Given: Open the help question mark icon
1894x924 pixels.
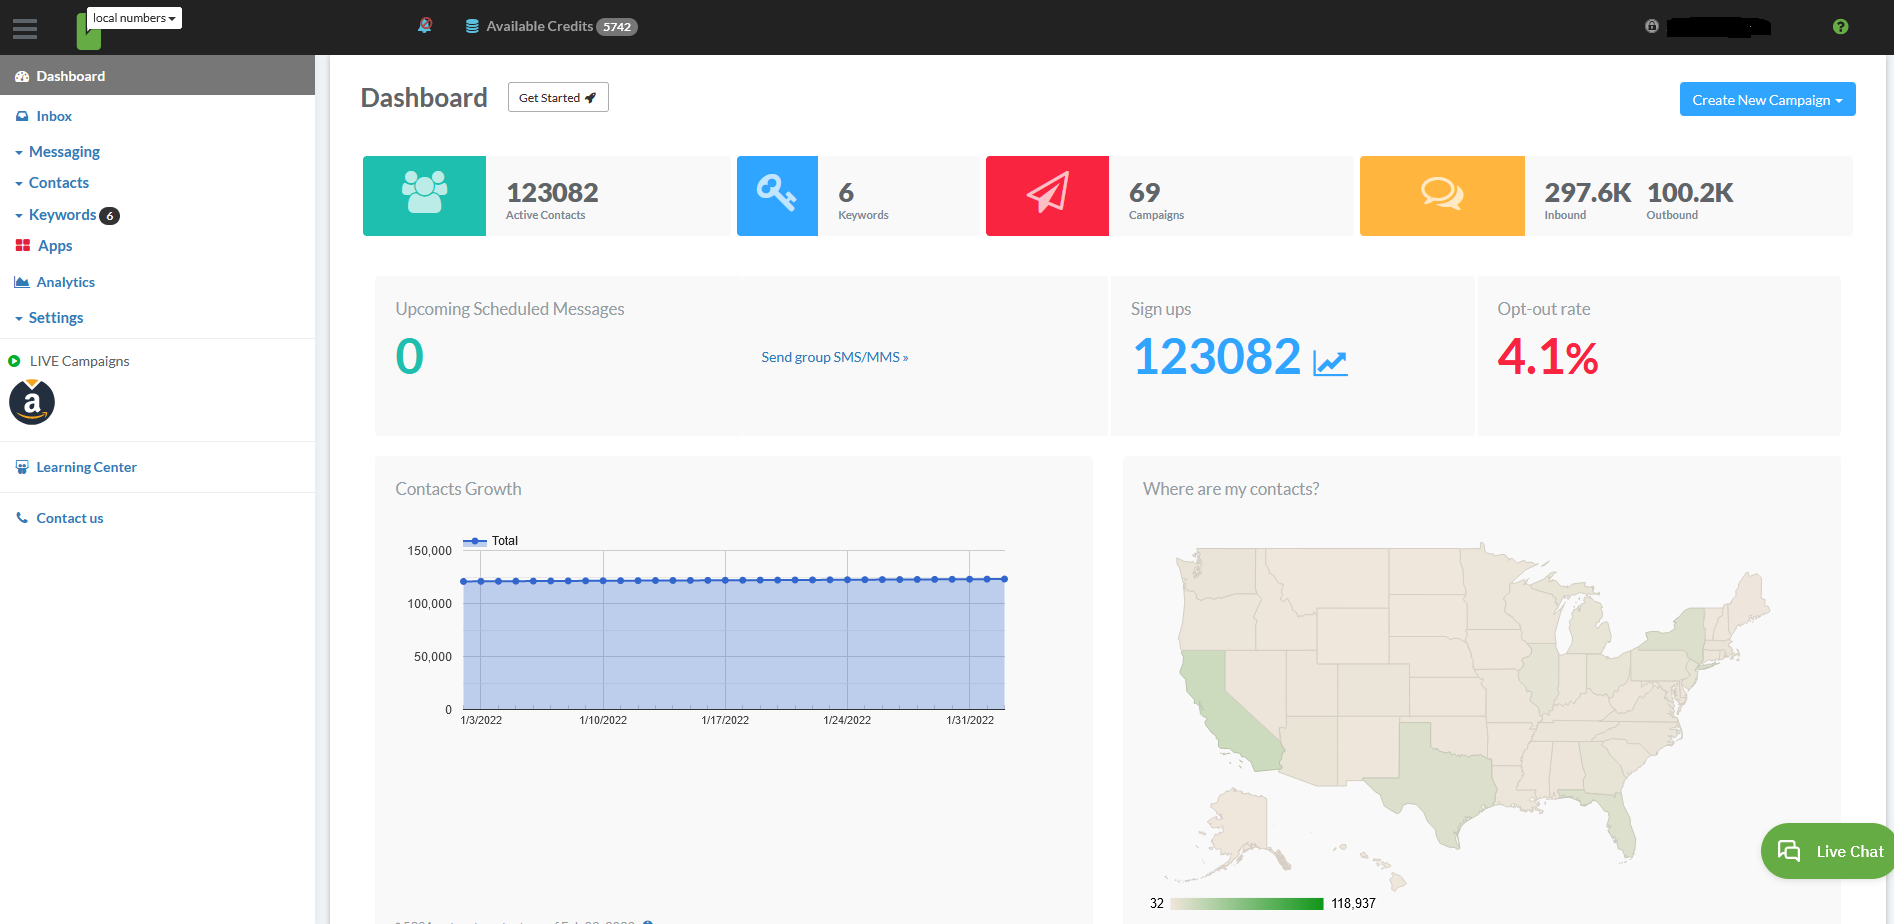Looking at the screenshot, I should click(1841, 26).
